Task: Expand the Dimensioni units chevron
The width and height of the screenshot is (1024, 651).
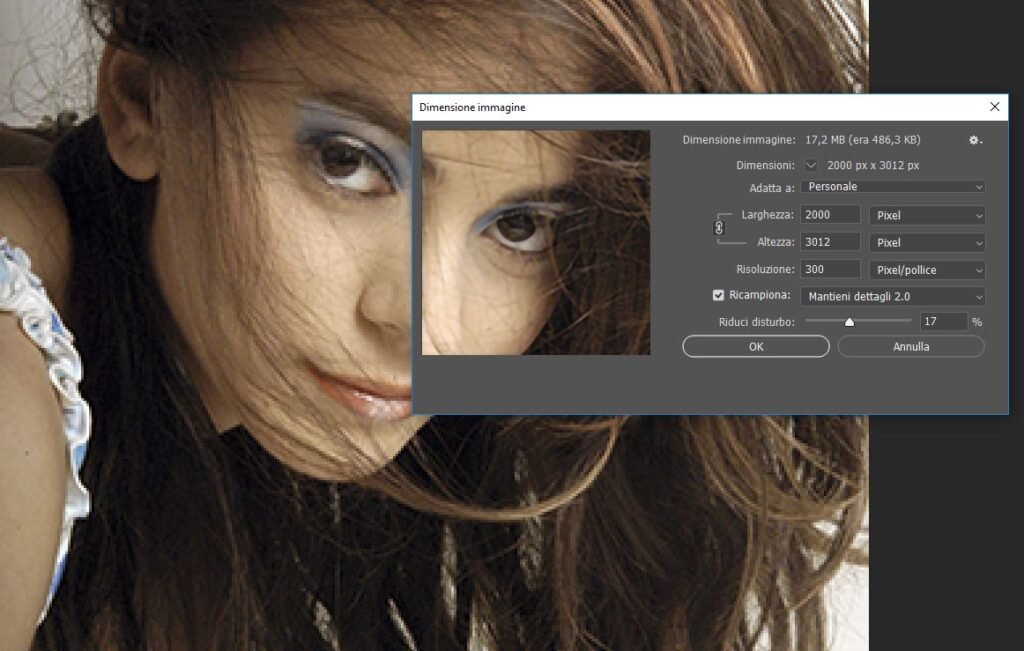Action: coord(810,165)
